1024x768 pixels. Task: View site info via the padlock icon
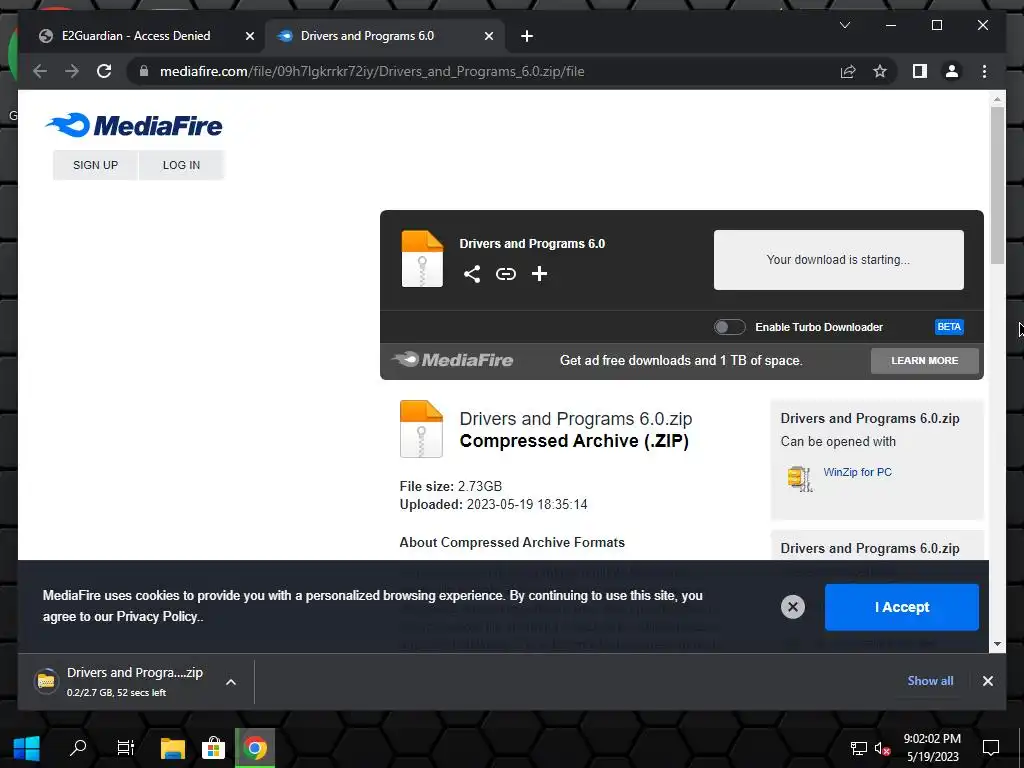(x=144, y=71)
